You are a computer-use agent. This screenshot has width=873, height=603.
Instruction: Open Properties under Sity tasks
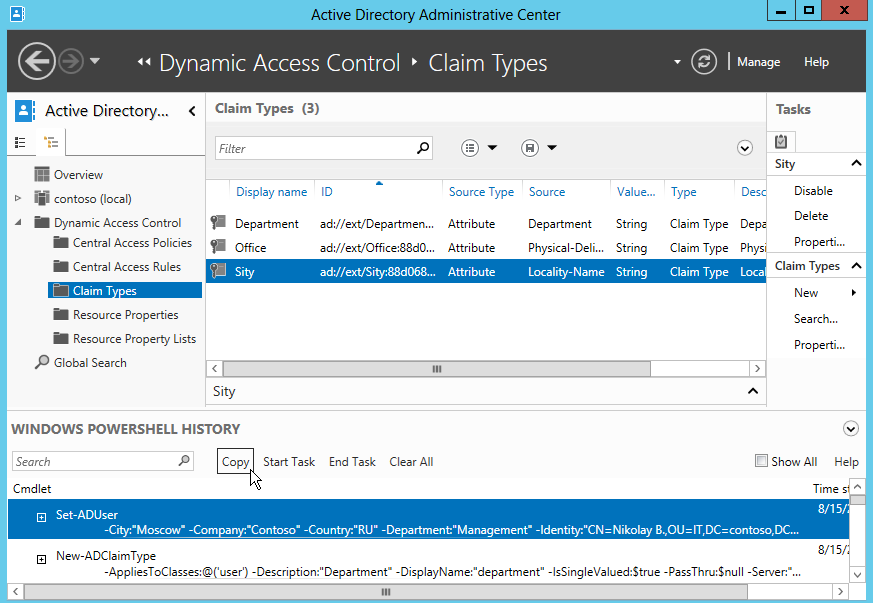819,242
